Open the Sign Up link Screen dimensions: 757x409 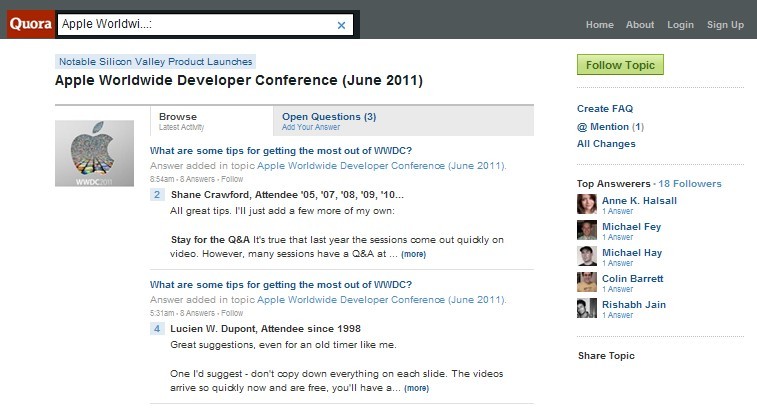point(725,25)
